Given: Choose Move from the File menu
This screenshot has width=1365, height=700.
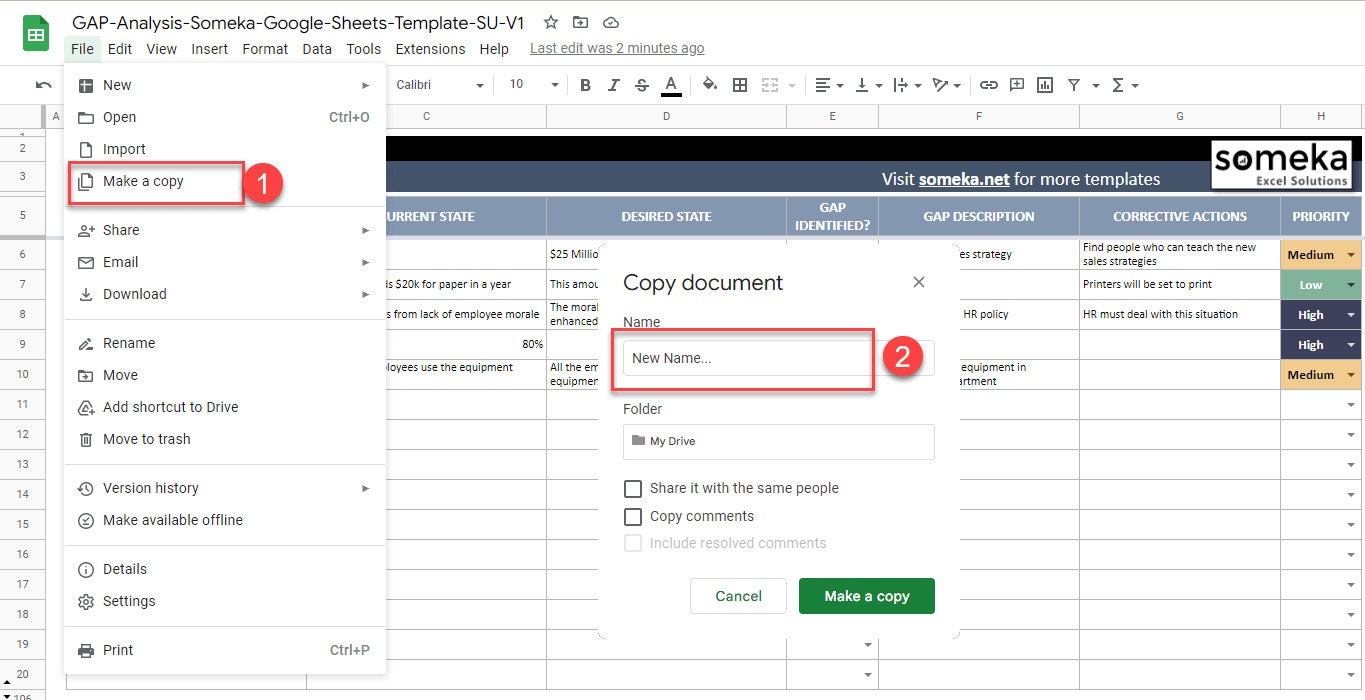Looking at the screenshot, I should coord(225,375).
